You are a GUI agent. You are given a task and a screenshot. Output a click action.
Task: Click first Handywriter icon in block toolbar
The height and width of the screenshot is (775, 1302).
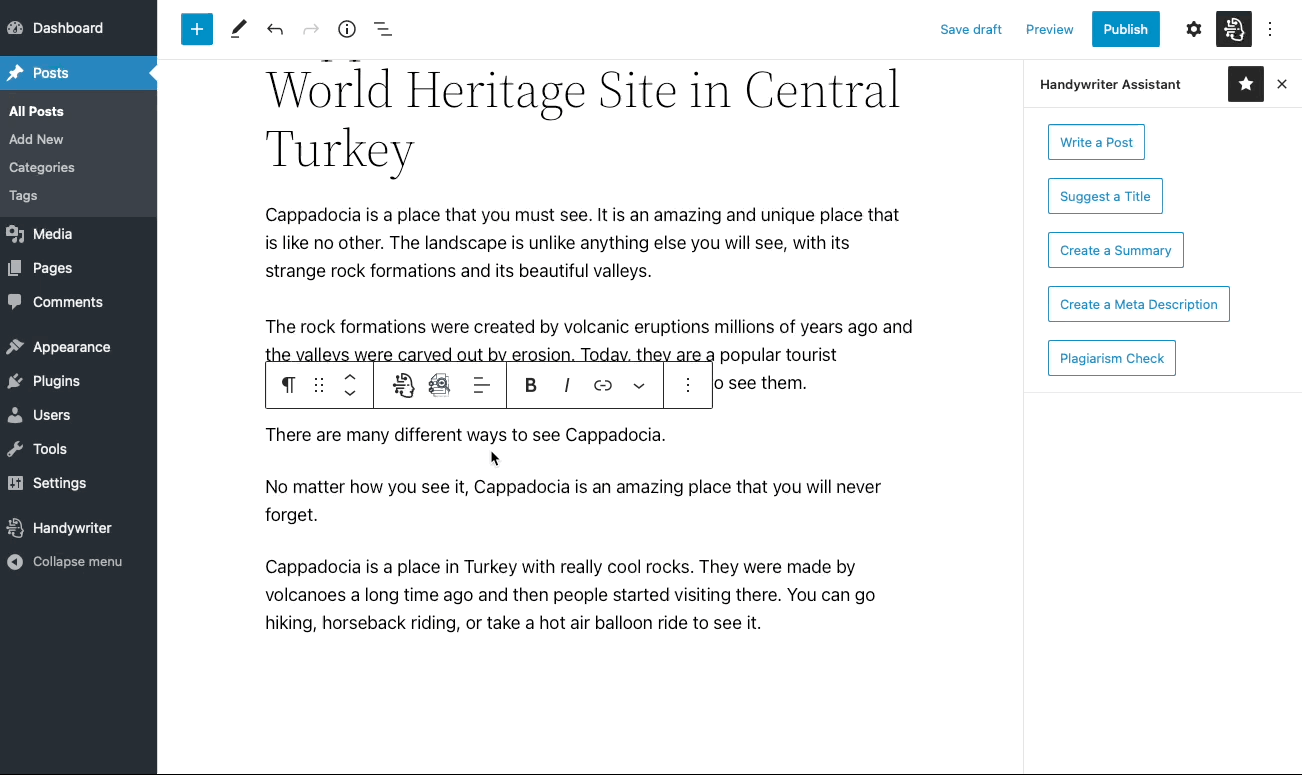pyautogui.click(x=403, y=385)
